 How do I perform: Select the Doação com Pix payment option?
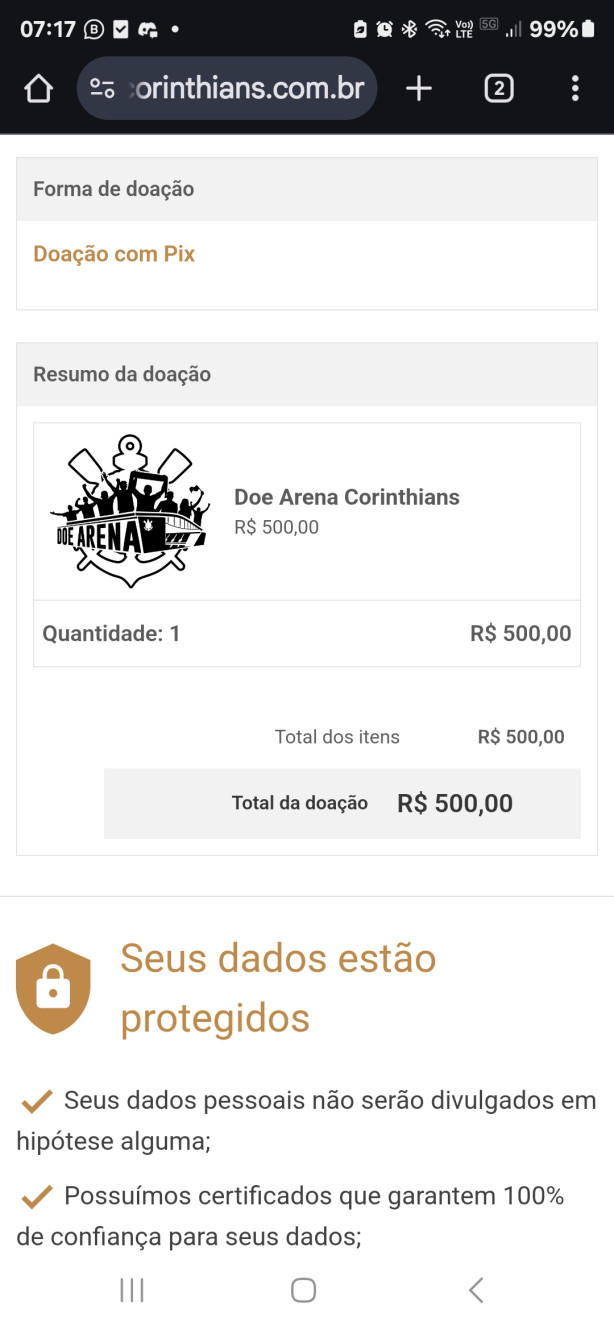(114, 254)
